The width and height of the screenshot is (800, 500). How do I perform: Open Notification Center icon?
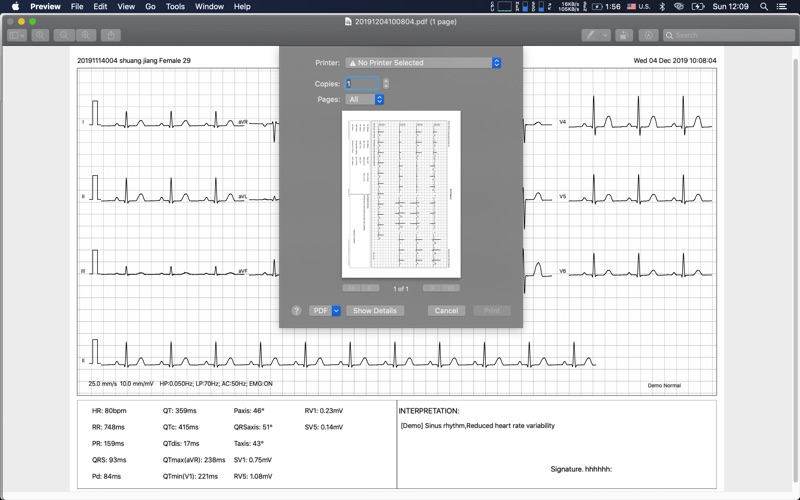(x=781, y=6)
